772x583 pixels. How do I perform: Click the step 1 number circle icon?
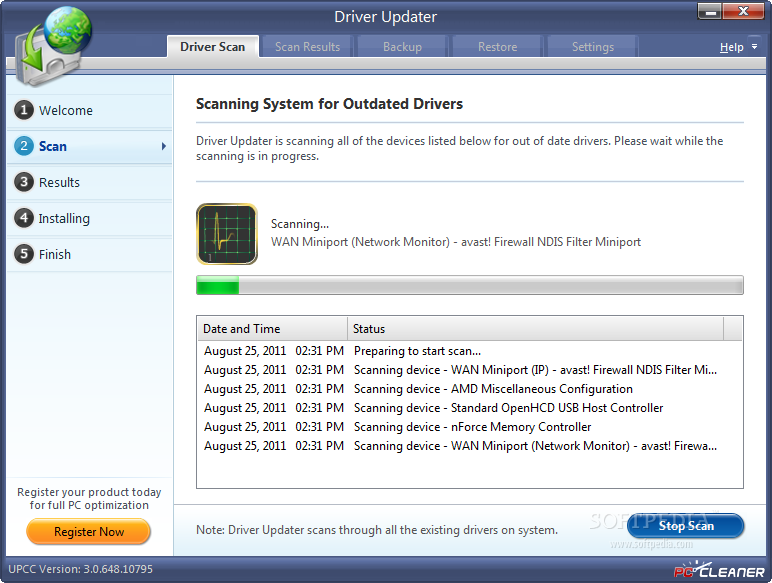click(x=24, y=110)
